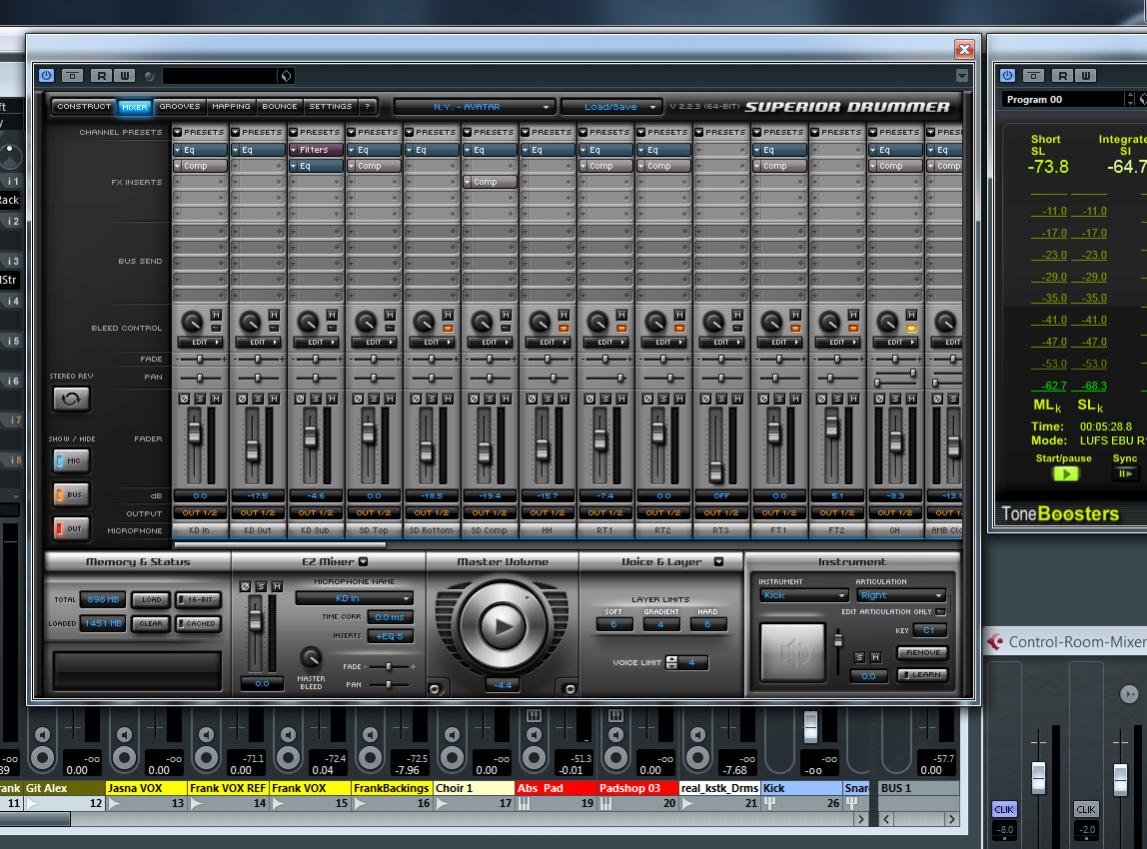This screenshot has width=1147, height=849.
Task: Click the REMOVE button in Instrument panel
Action: (922, 652)
